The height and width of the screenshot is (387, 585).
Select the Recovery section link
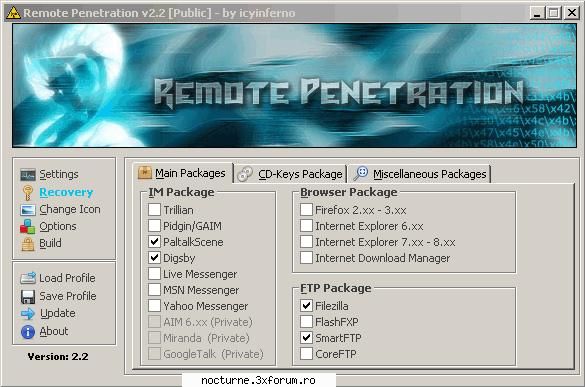pos(66,192)
